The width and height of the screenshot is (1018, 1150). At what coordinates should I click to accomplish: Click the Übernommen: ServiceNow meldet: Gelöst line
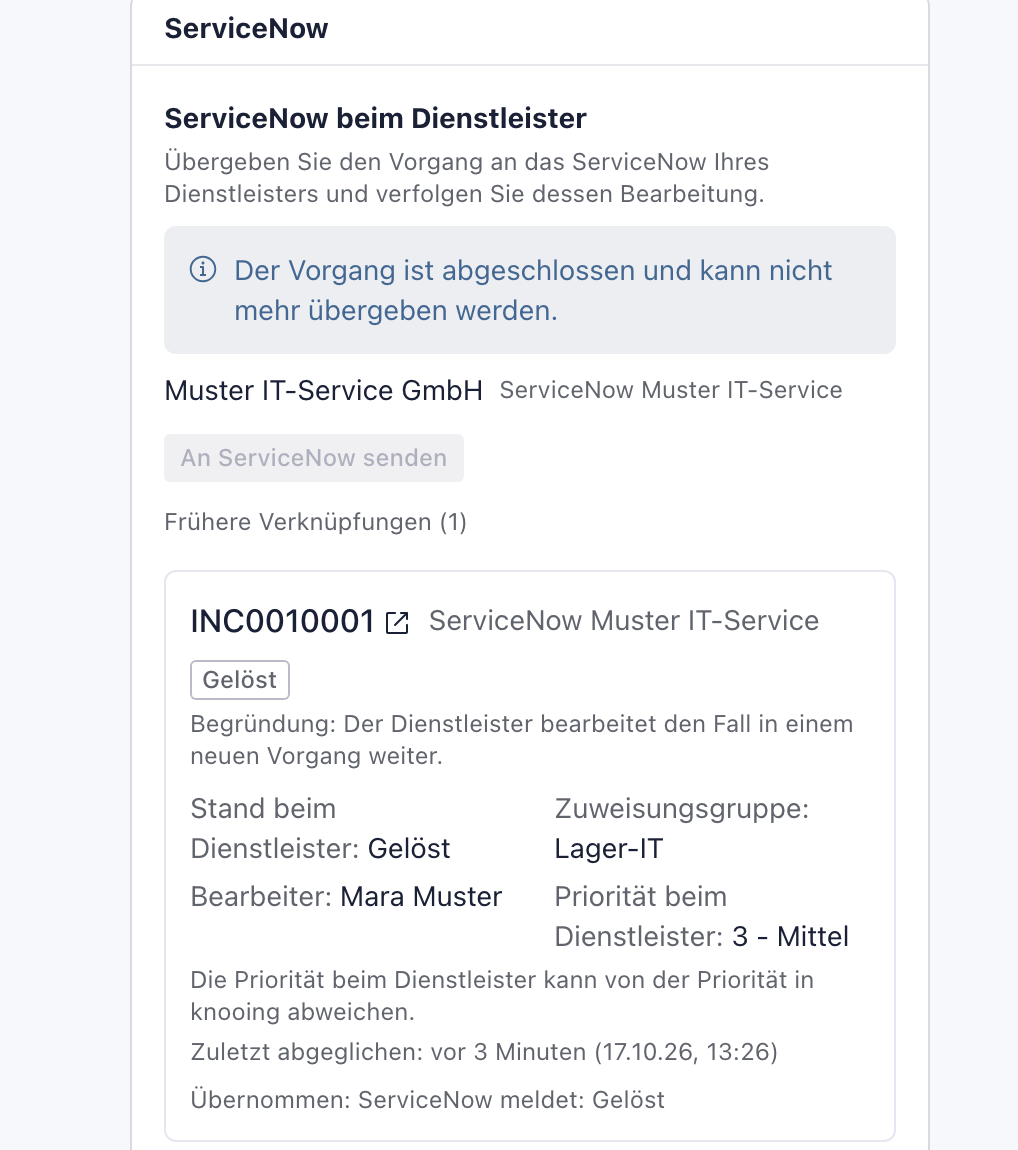pyautogui.click(x=428, y=1099)
